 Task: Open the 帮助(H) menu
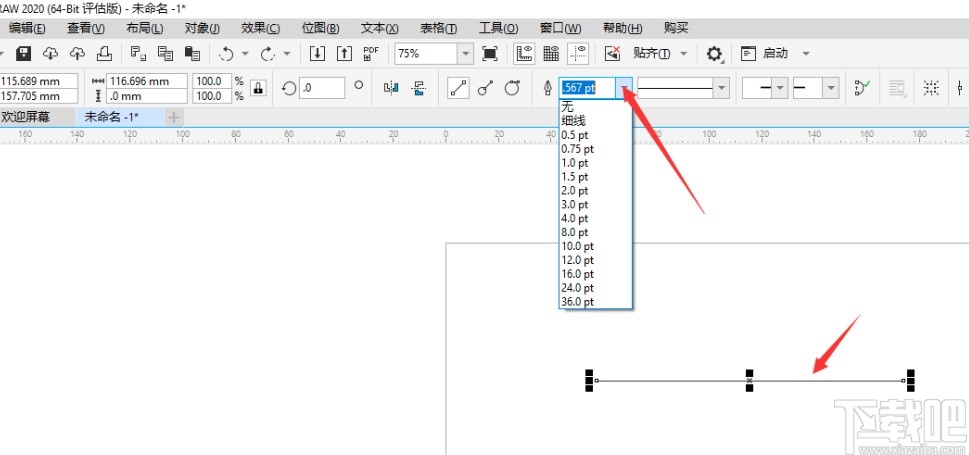622,28
